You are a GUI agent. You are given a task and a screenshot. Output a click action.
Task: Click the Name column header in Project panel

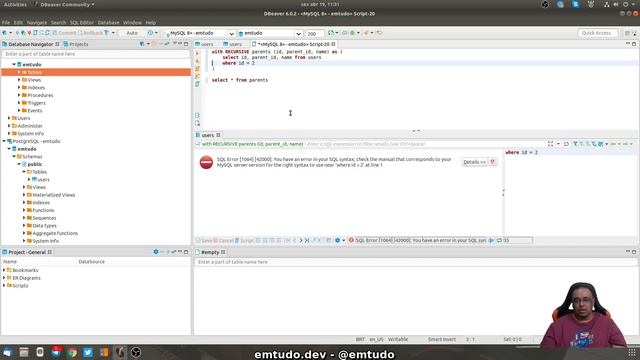click(x=10, y=262)
